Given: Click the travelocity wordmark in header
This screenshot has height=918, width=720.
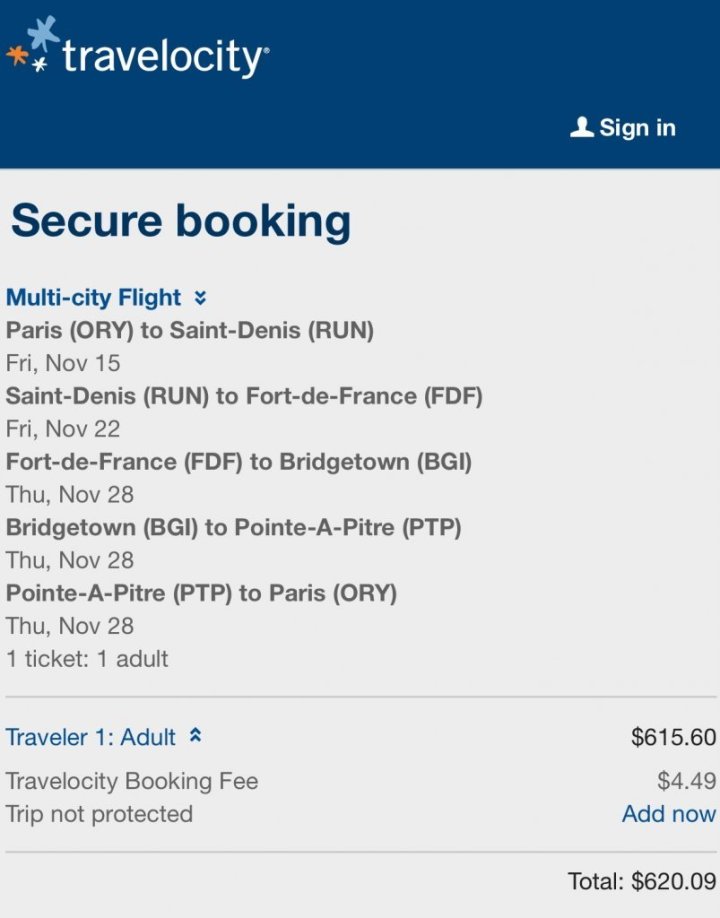Looking at the screenshot, I should (164, 57).
